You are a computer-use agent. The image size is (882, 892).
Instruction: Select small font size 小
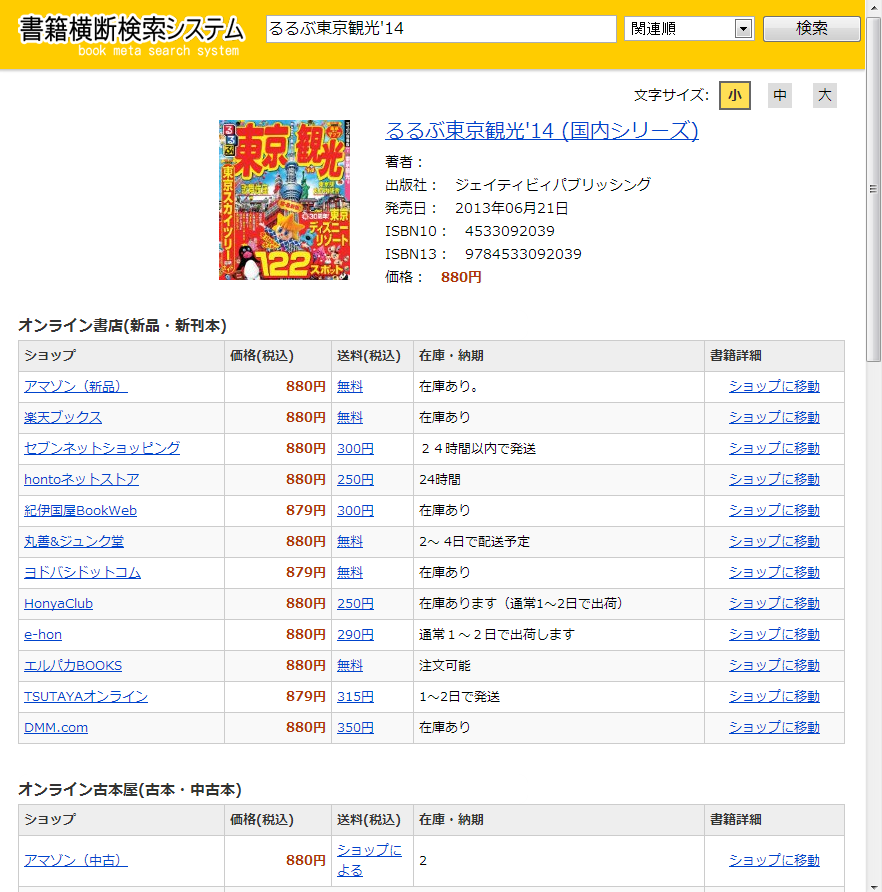coord(735,95)
